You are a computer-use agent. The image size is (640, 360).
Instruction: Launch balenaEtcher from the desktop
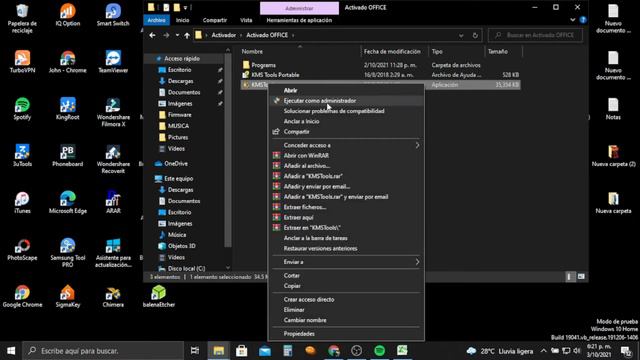159,296
